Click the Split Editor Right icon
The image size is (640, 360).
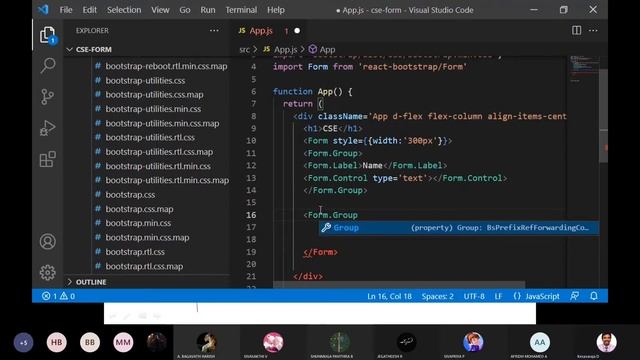pyautogui.click(x=576, y=30)
